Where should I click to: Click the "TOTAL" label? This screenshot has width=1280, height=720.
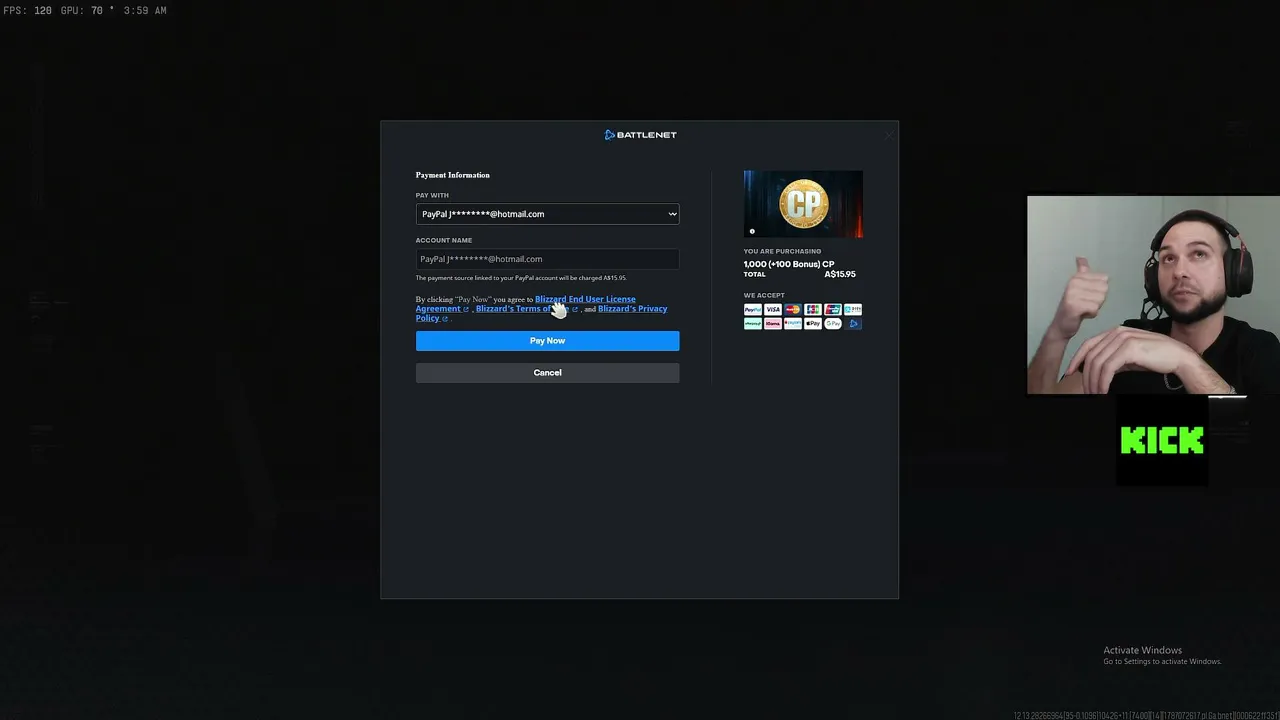754,274
